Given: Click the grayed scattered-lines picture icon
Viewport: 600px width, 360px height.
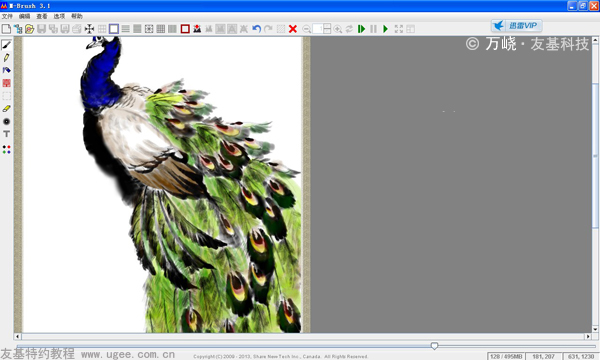Looking at the screenshot, I should (244, 29).
